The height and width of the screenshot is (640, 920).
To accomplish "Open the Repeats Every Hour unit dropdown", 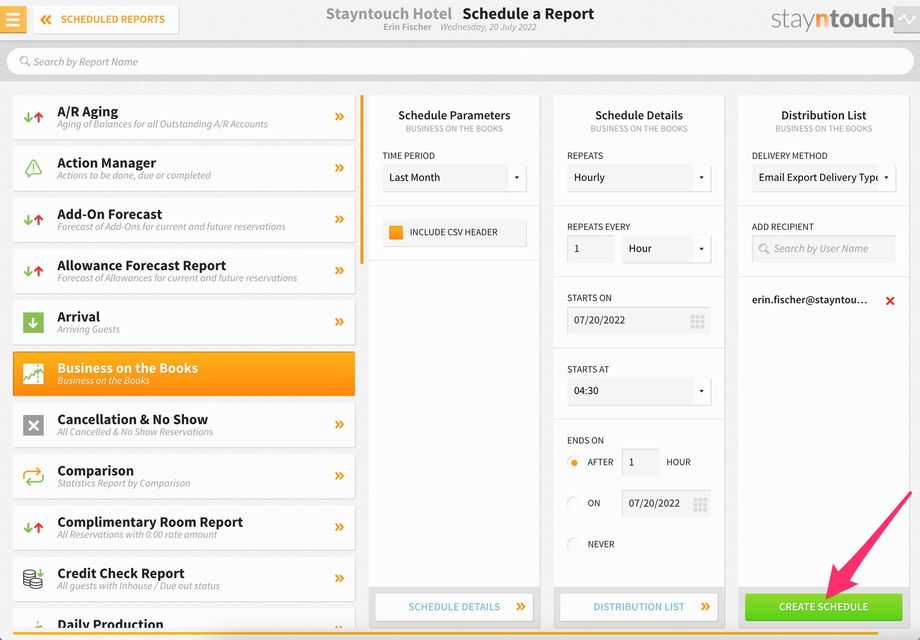I will [x=667, y=249].
